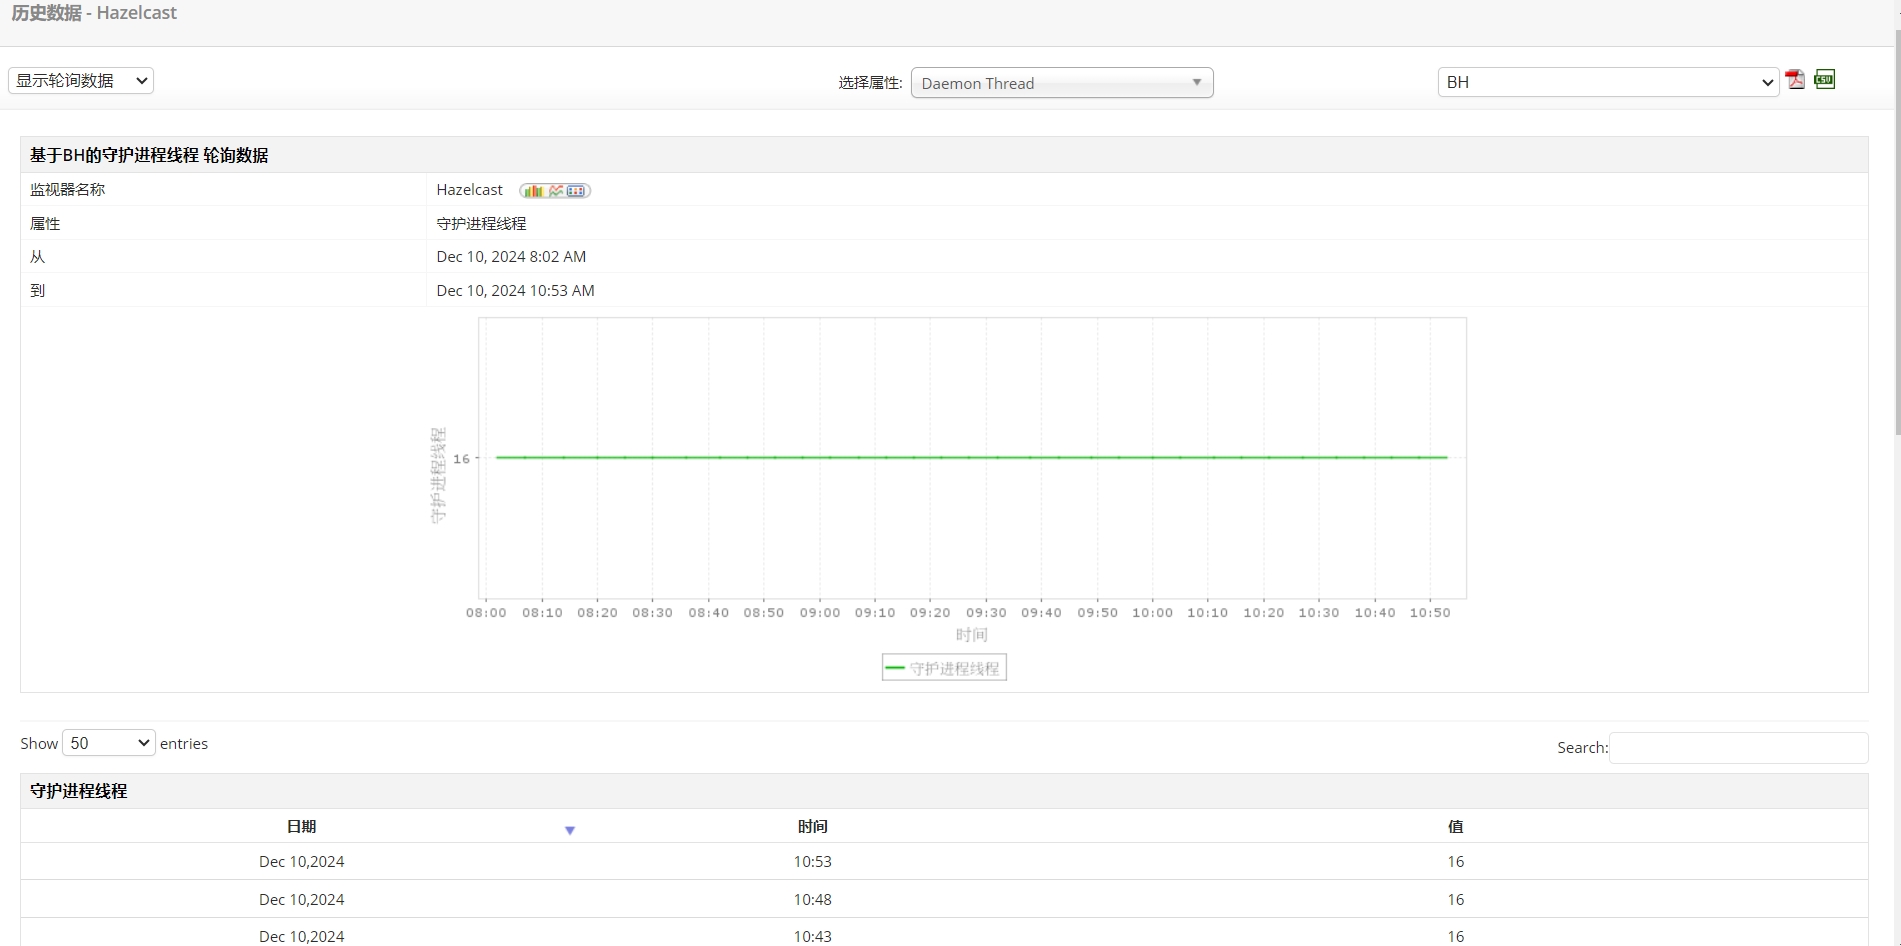
Task: Open the BH selection dropdown
Action: [x=1608, y=82]
